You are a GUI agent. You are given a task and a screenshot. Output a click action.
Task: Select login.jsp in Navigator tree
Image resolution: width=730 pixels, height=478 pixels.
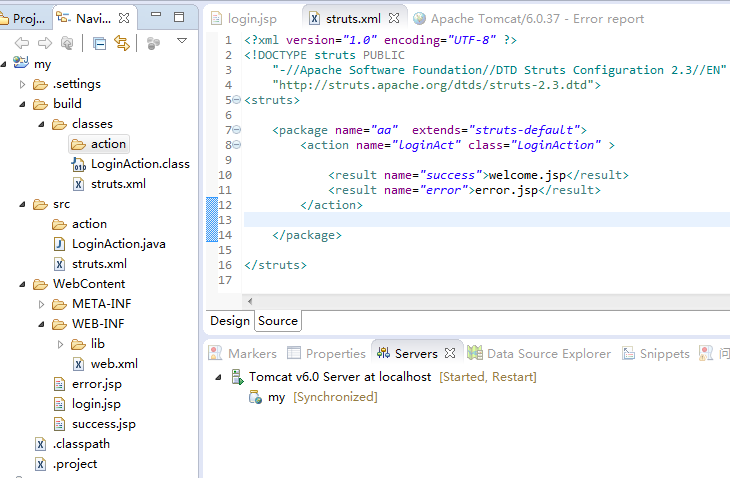(87, 404)
